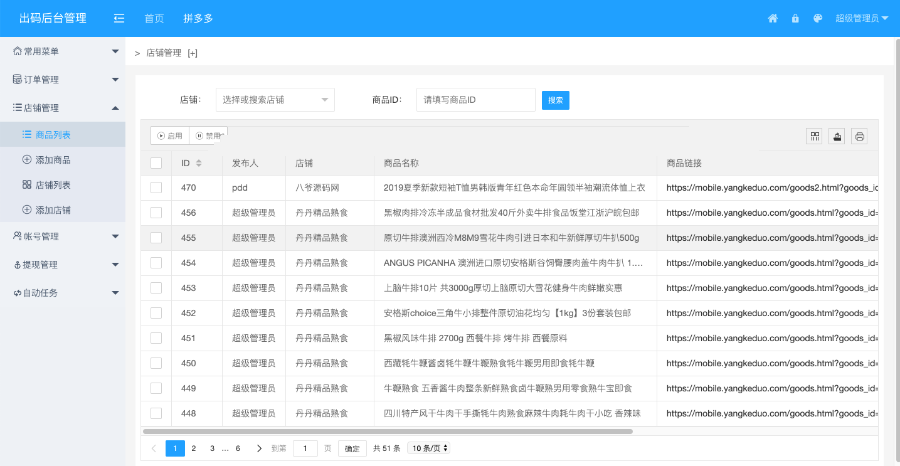Select current page 1 in pagination
This screenshot has width=900, height=466.
175,448
